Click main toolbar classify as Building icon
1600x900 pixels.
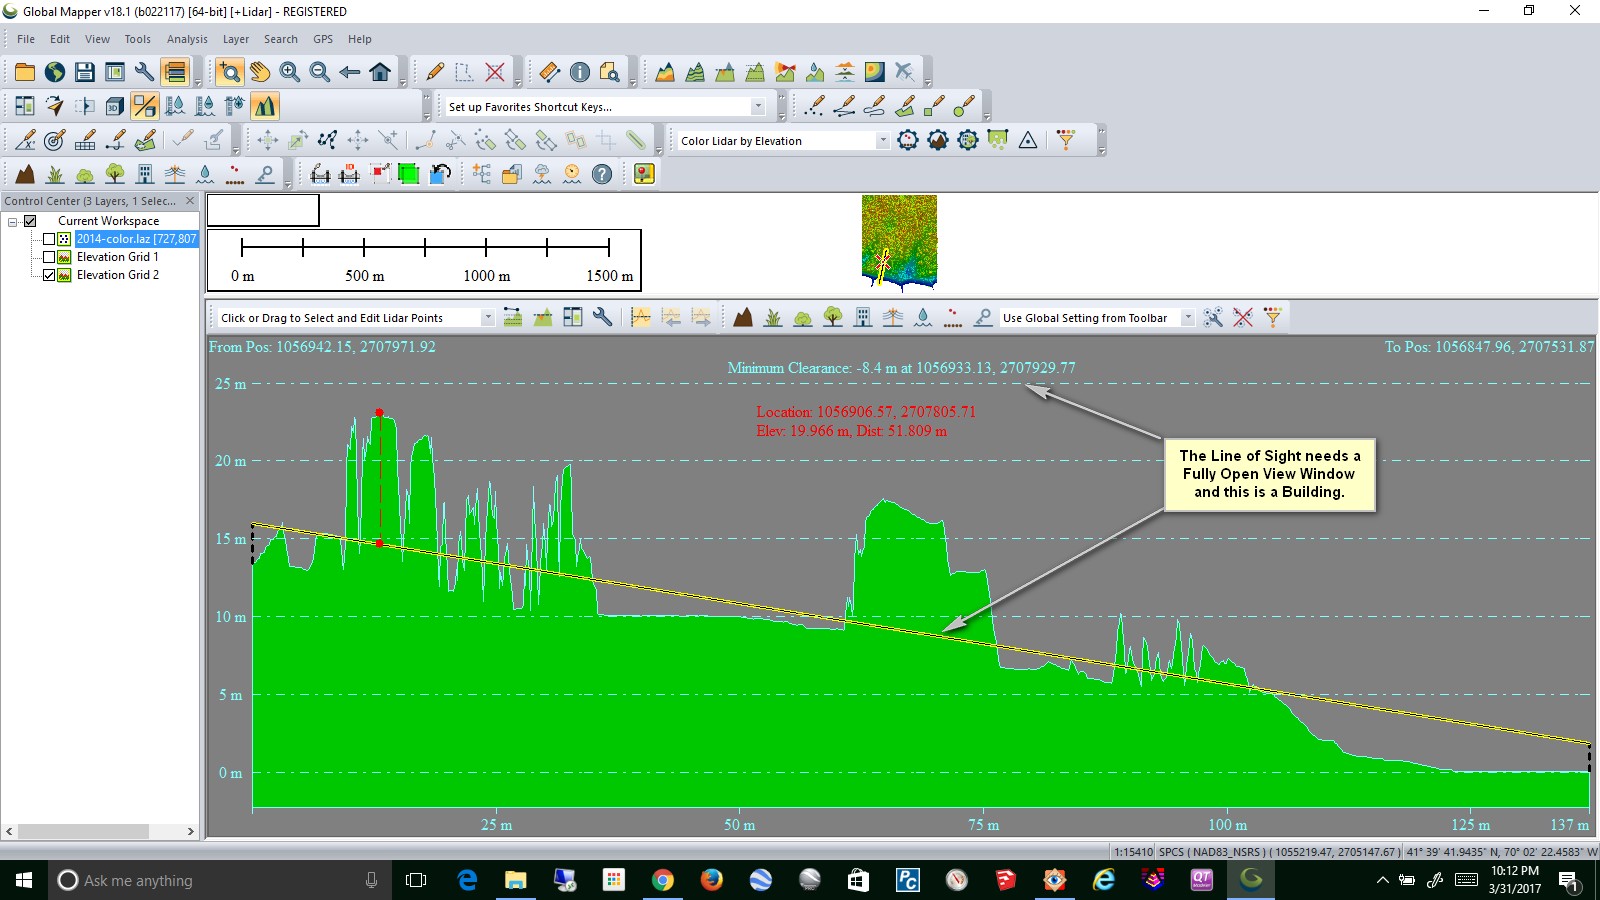145,174
